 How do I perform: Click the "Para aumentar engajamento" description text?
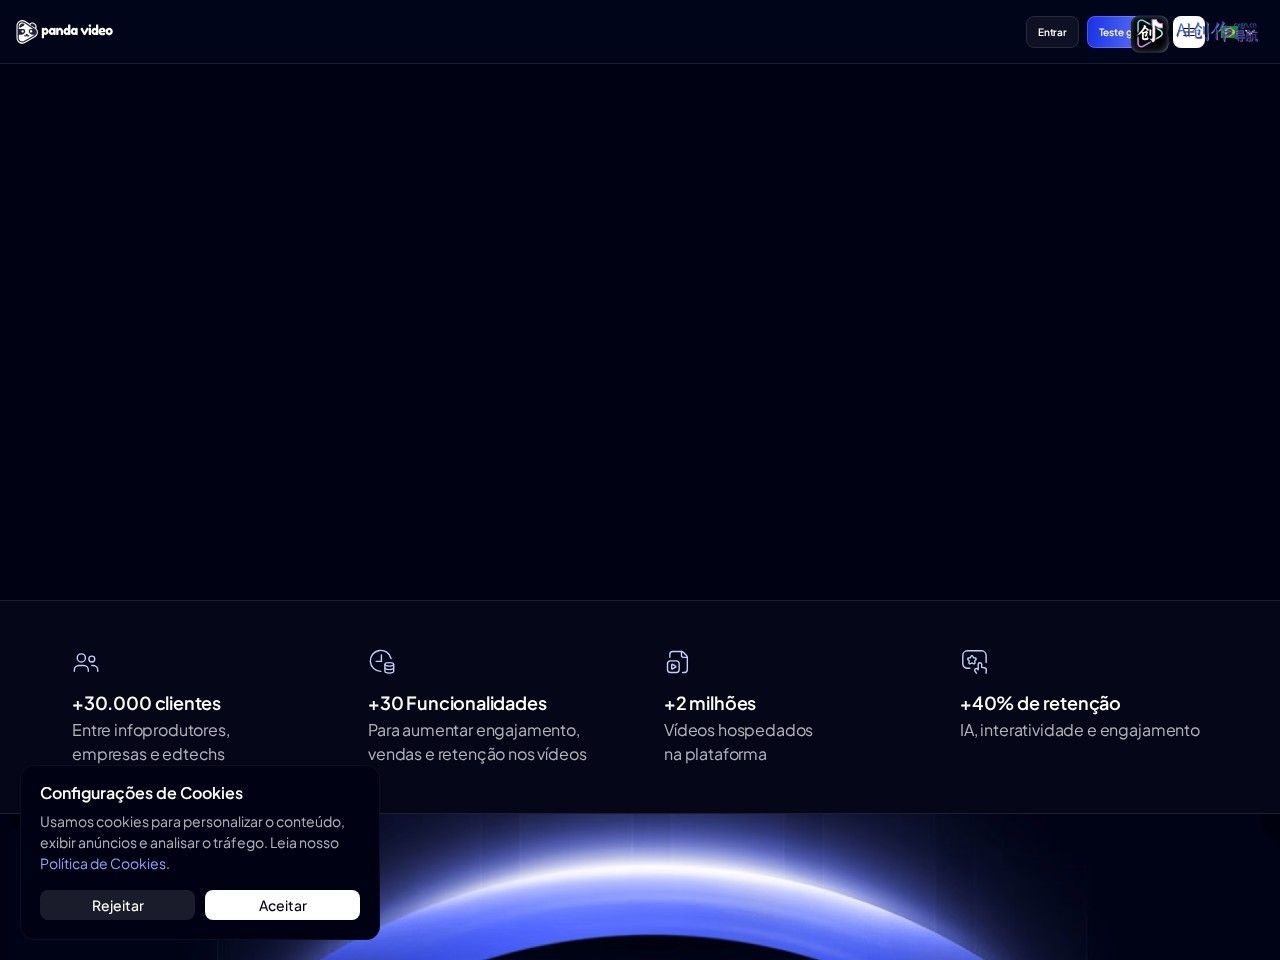tap(477, 742)
